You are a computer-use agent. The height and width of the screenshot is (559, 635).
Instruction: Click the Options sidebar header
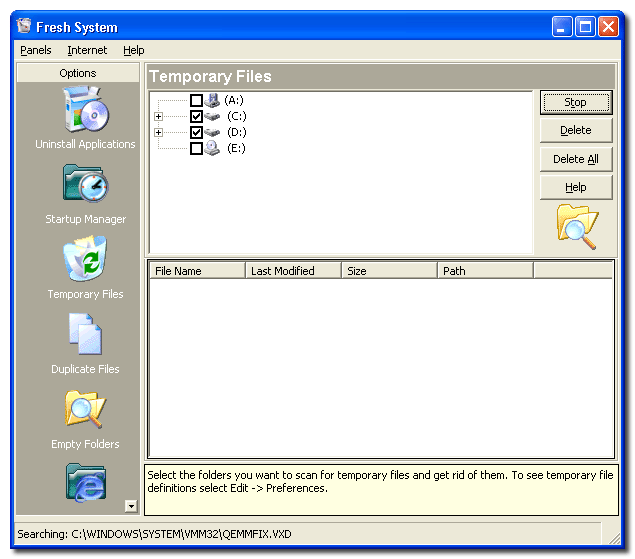click(x=78, y=73)
